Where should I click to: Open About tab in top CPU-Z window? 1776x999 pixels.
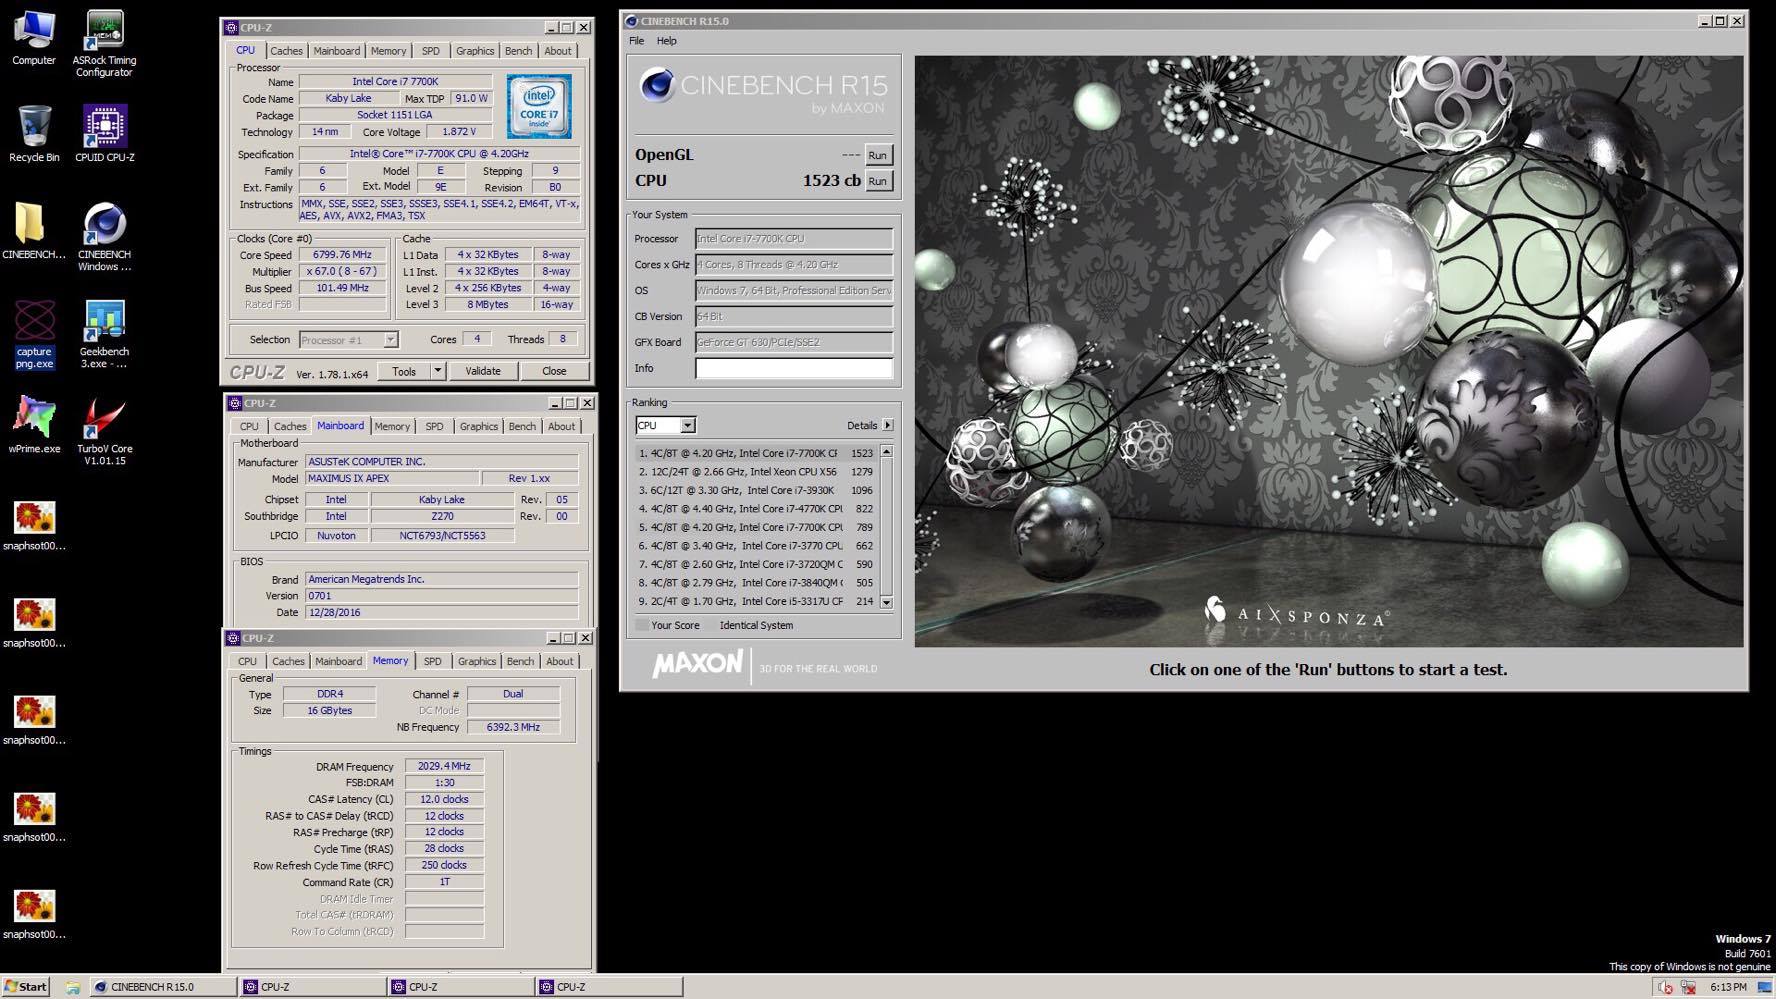[x=558, y=51]
